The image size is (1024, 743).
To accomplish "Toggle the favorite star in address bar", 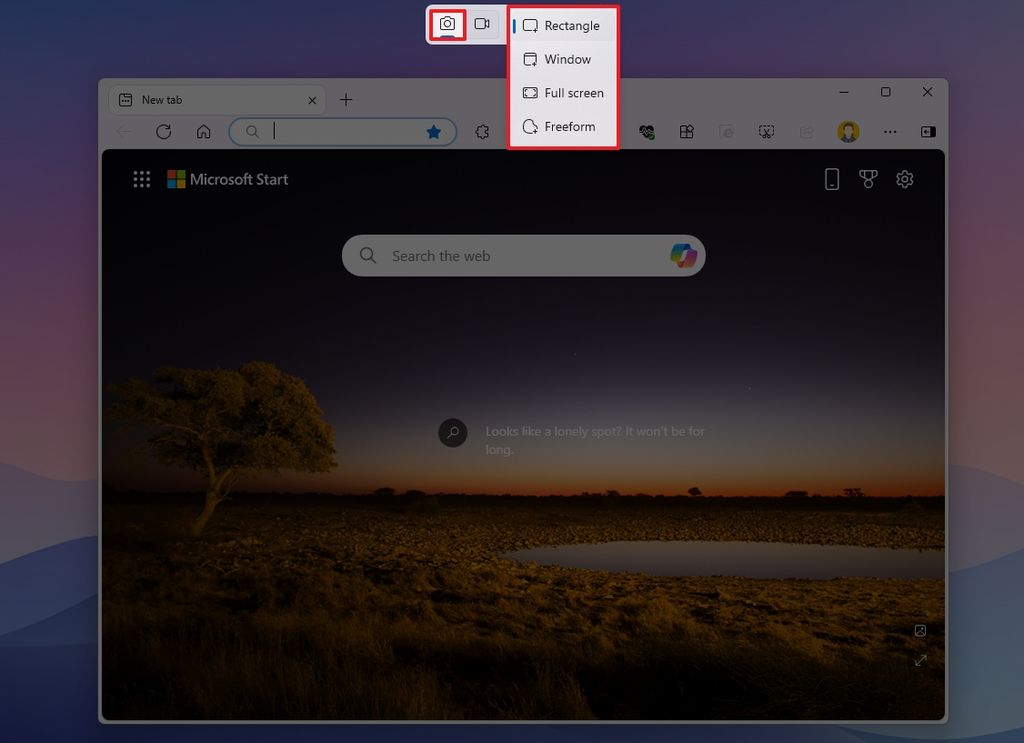I will (x=433, y=131).
